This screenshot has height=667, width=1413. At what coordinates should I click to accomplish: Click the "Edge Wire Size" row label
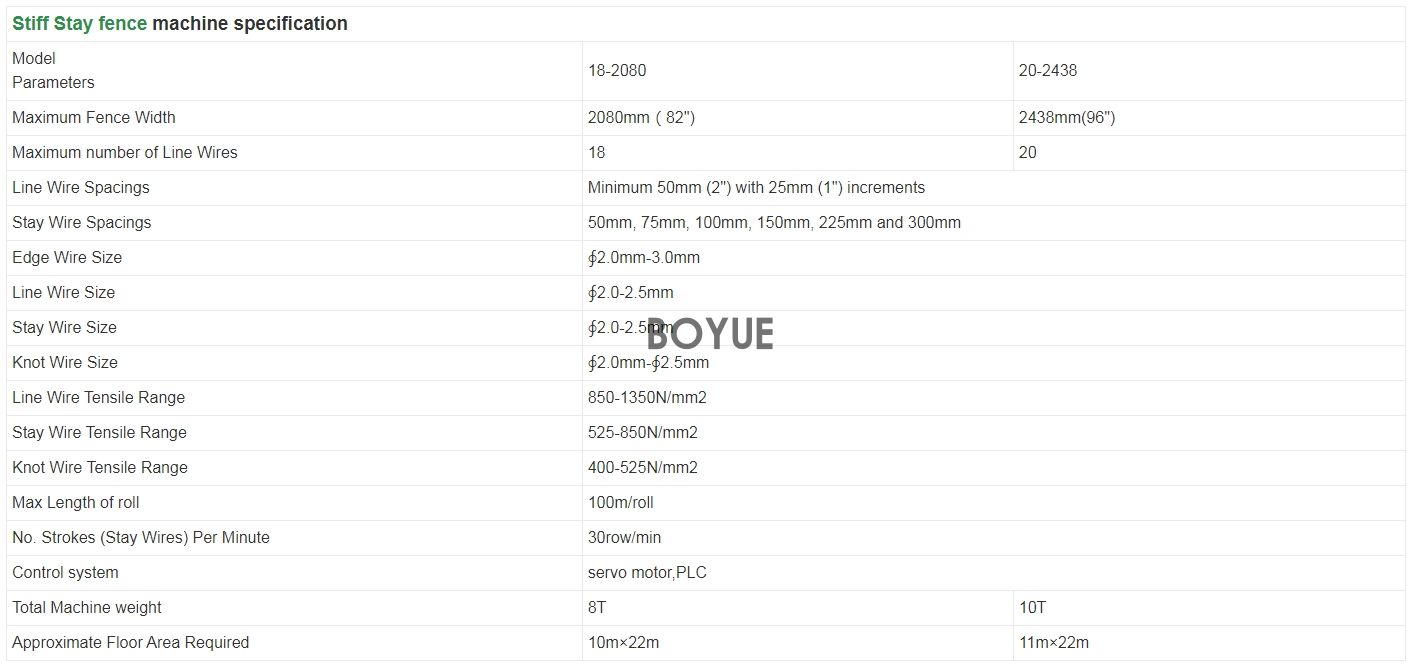click(x=67, y=258)
